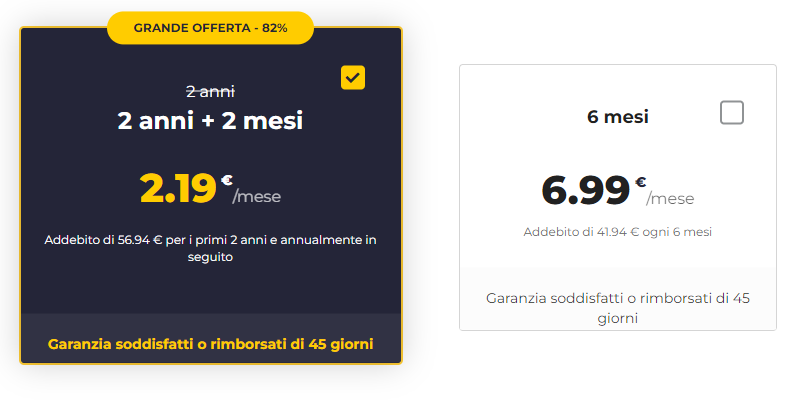Tick the empty 6 mesi plan checkbox
The width and height of the screenshot is (805, 410).
tap(732, 113)
